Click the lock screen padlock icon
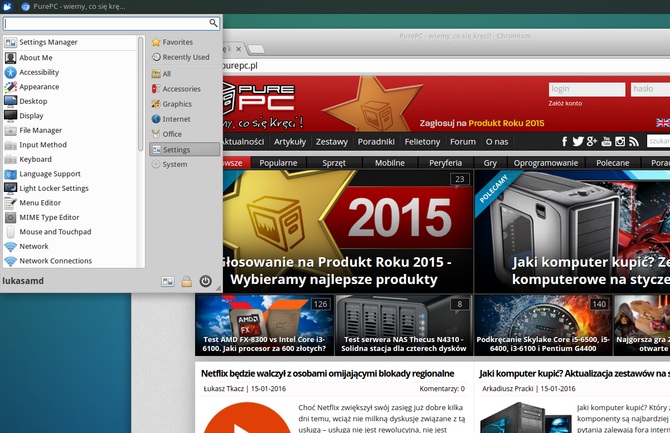 [186, 281]
